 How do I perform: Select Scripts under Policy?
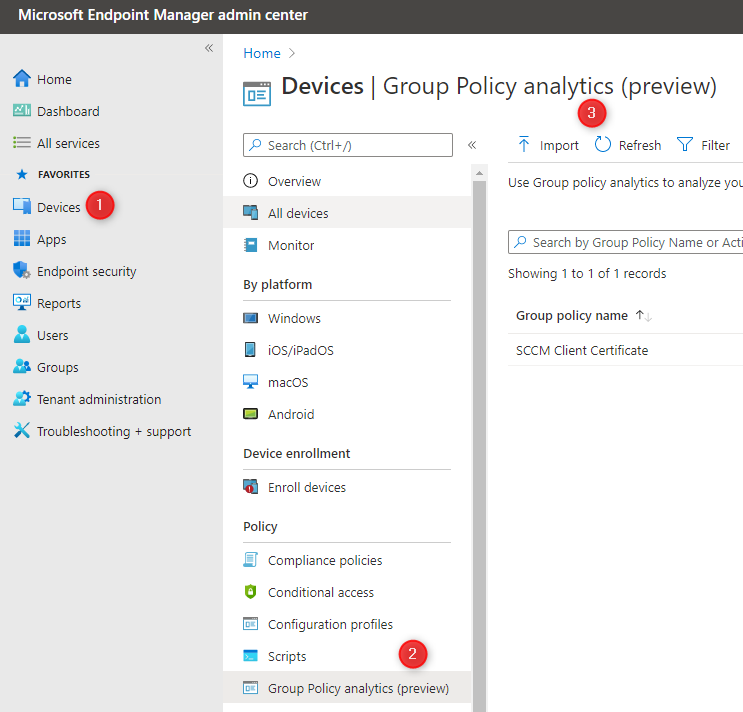pyautogui.click(x=287, y=657)
